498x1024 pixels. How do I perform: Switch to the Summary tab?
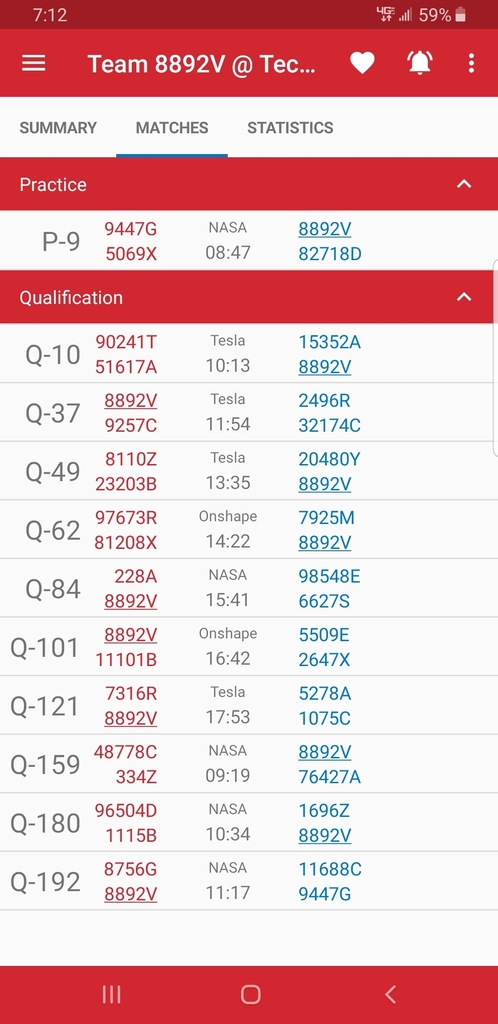click(x=58, y=128)
